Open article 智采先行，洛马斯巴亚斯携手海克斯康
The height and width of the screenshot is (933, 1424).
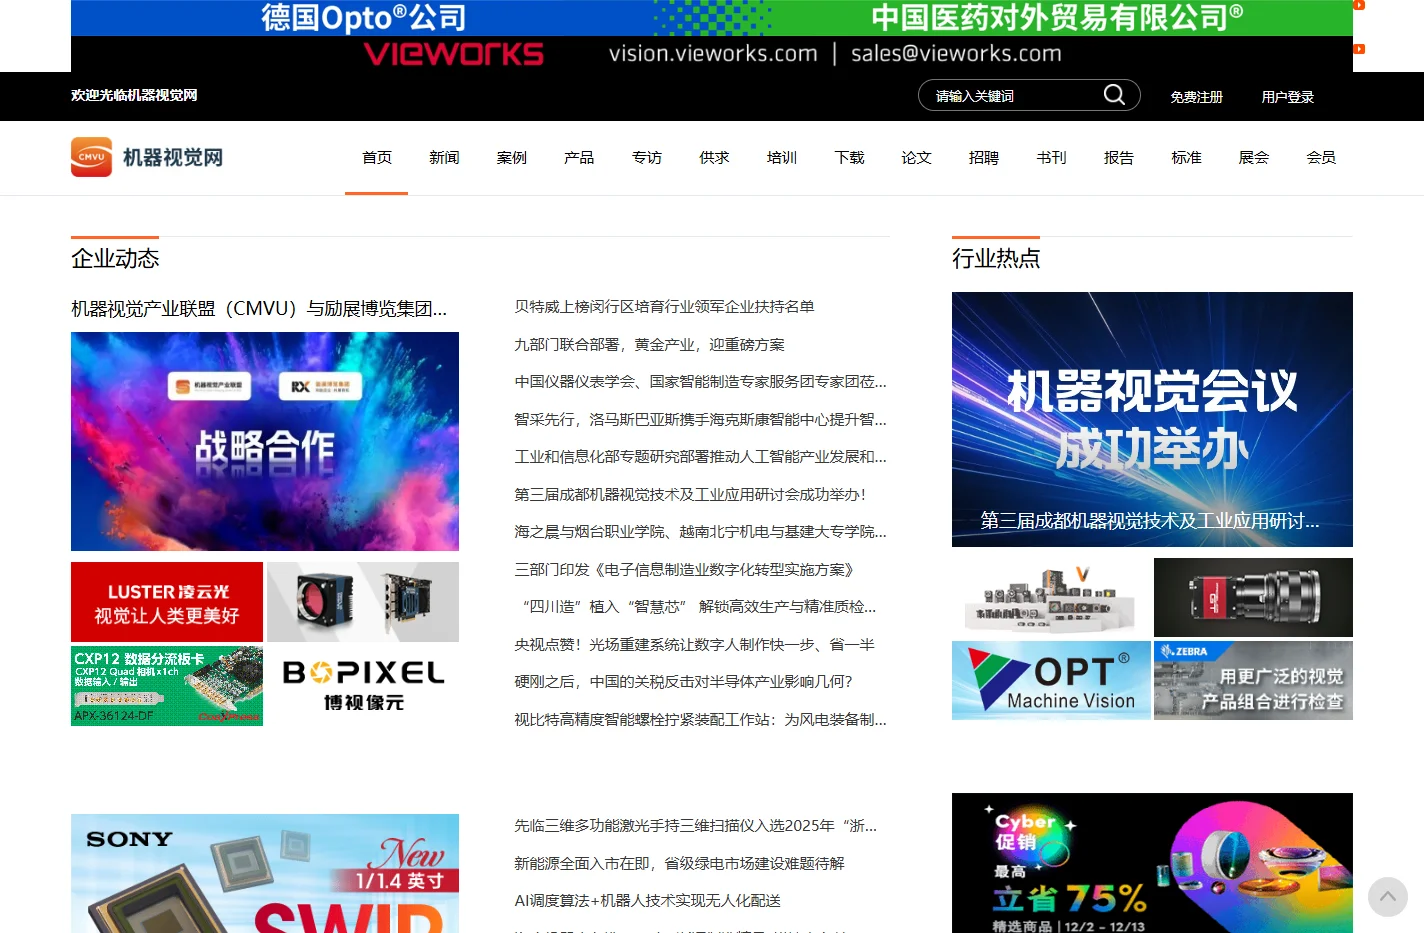tap(700, 420)
